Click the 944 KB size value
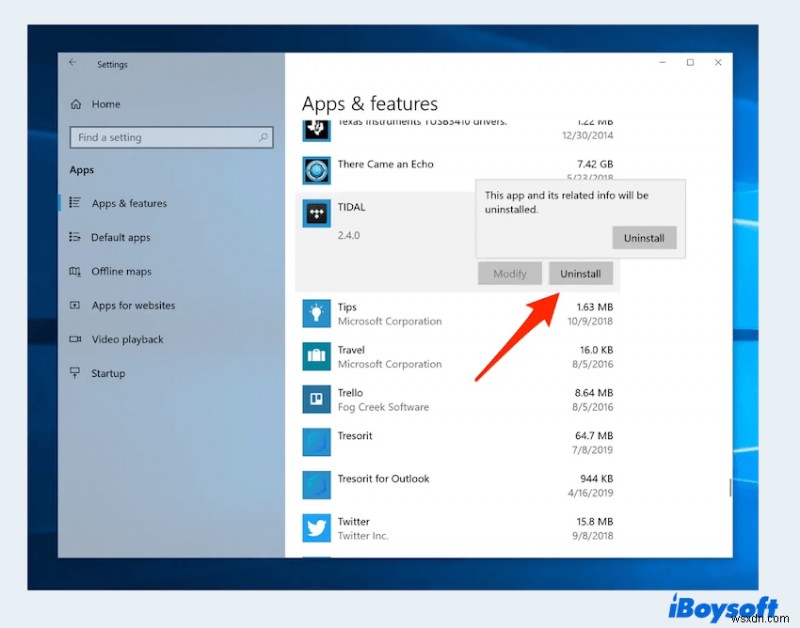800x628 pixels. click(596, 479)
